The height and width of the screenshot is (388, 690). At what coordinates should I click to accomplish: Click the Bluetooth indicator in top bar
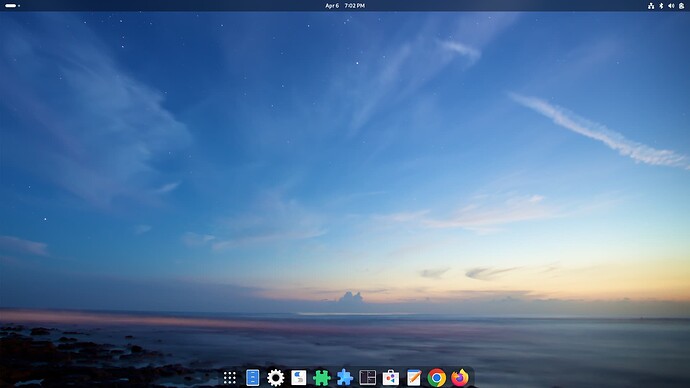coord(661,6)
